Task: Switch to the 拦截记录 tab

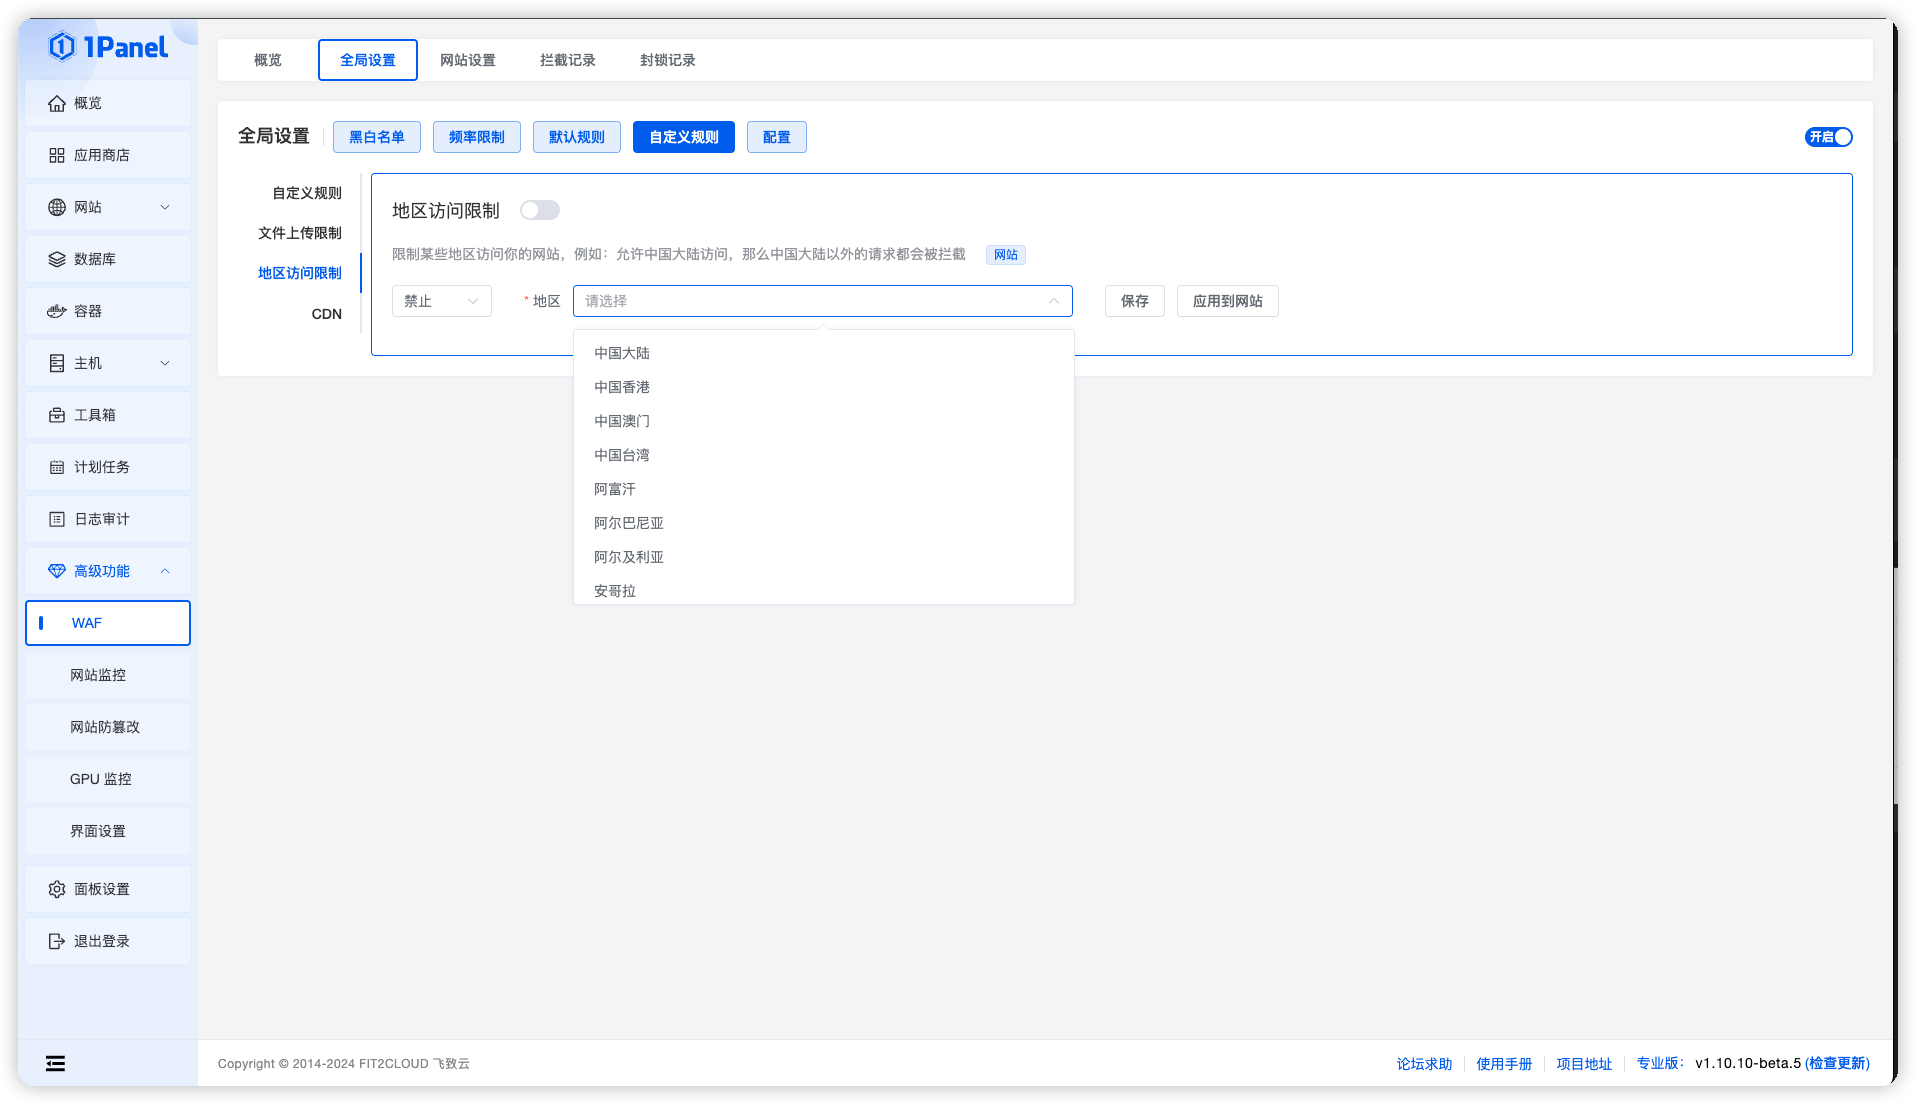Action: pos(566,60)
